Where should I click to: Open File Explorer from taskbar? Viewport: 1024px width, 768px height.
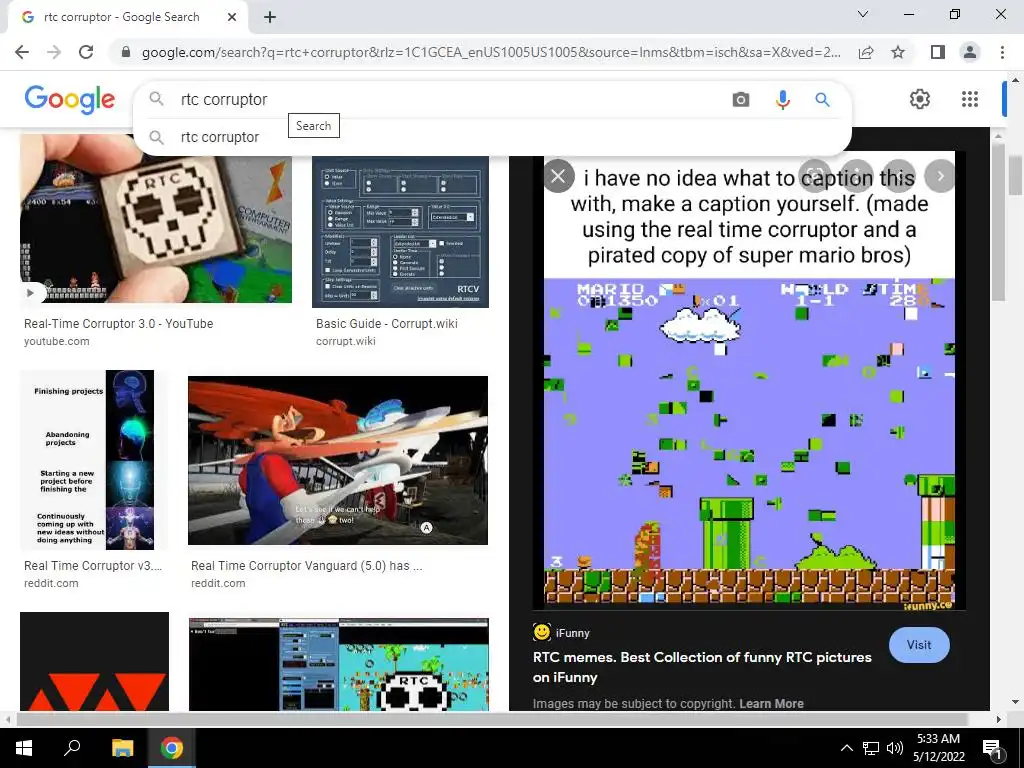pos(122,748)
